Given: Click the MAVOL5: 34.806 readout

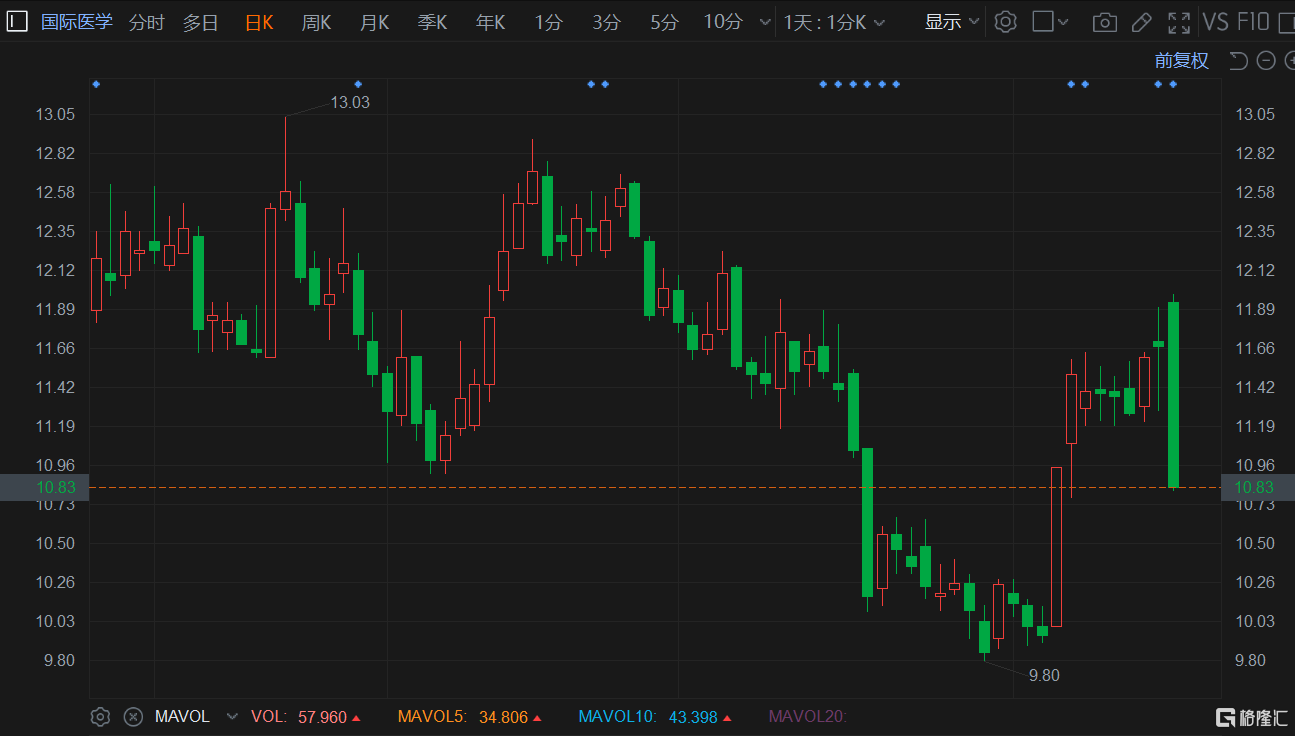Looking at the screenshot, I should 470,717.
